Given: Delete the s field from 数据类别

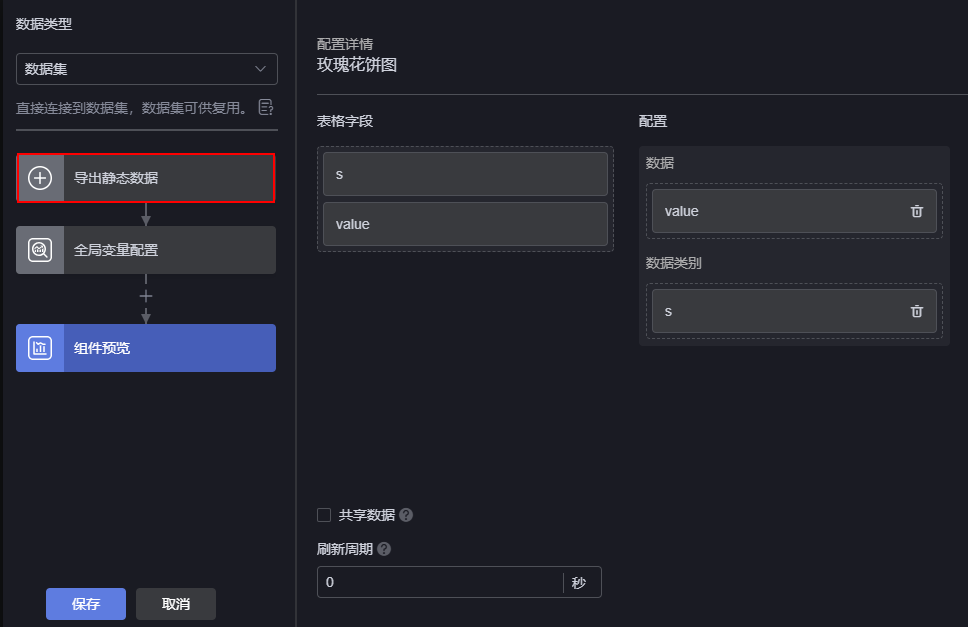Looking at the screenshot, I should tap(917, 311).
